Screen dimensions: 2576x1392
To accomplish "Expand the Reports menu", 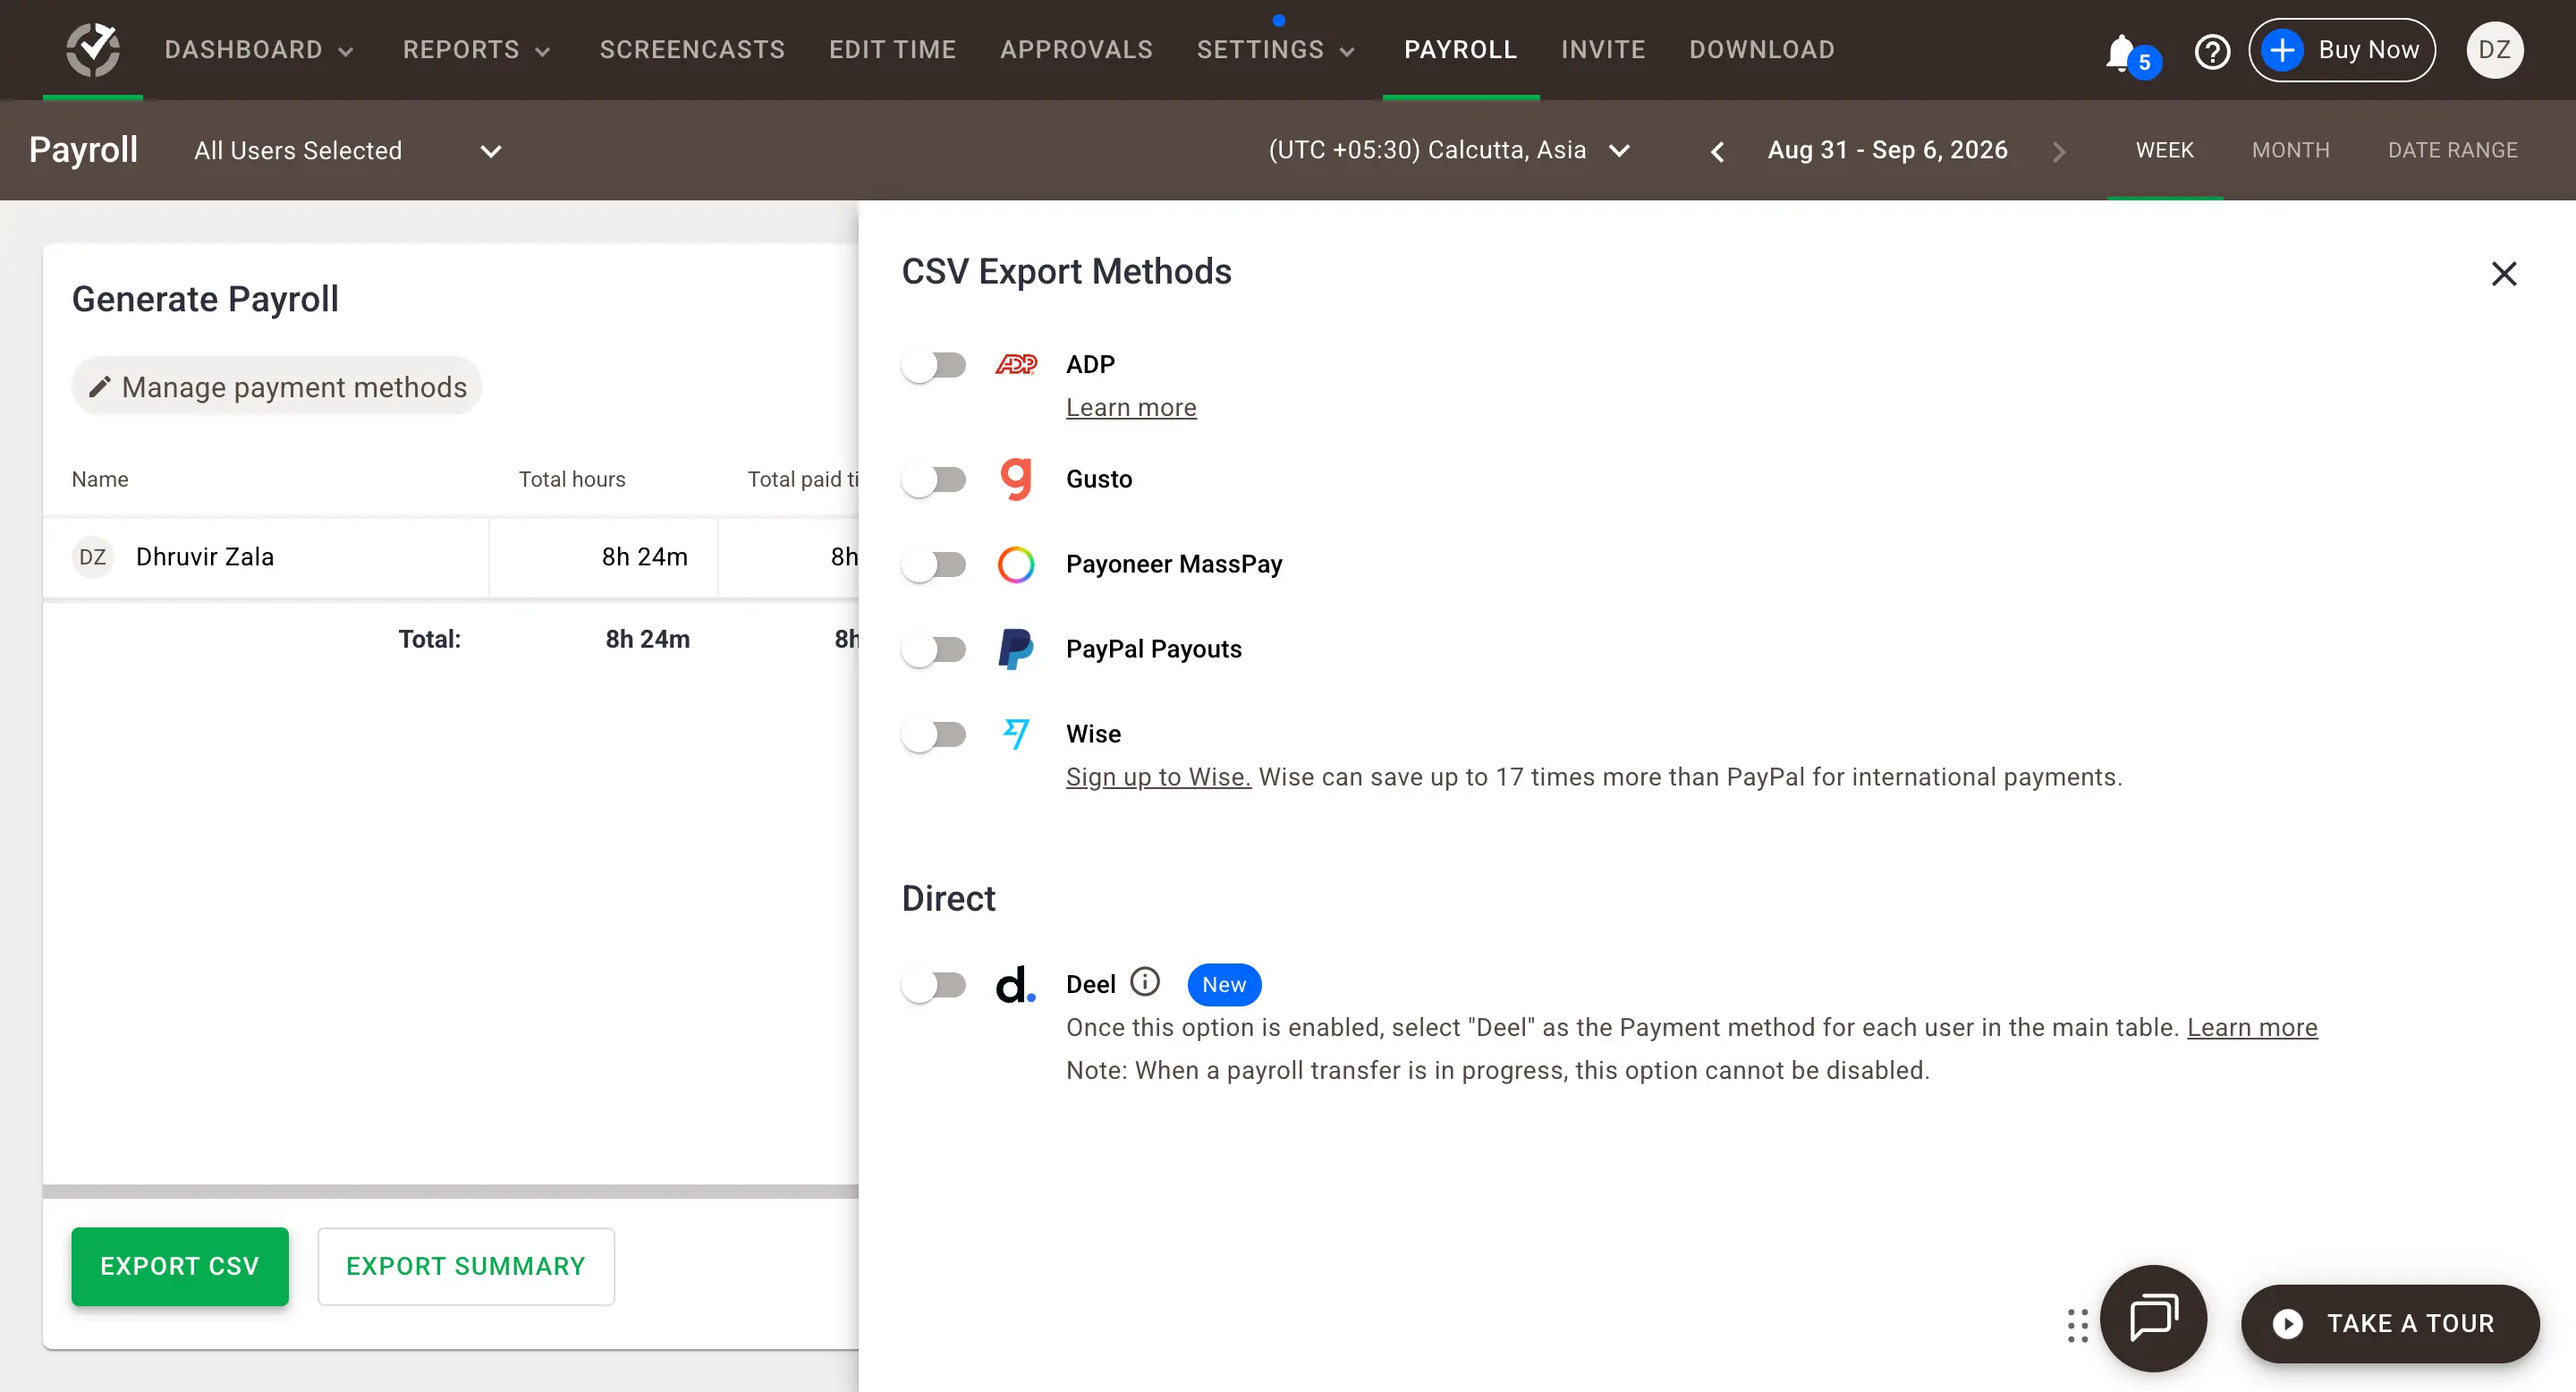I will pos(477,50).
